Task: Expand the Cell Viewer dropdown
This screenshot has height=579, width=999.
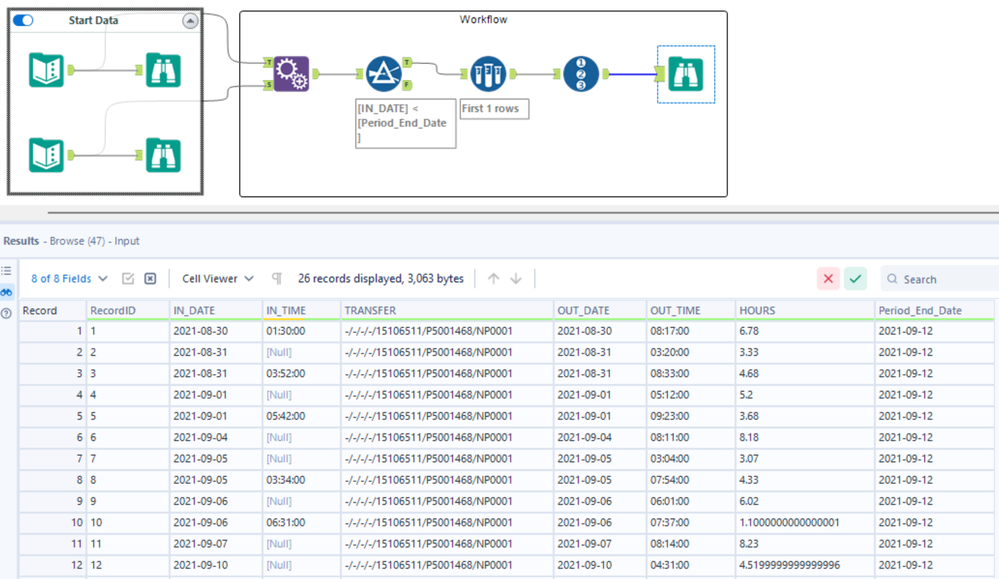Action: click(217, 279)
